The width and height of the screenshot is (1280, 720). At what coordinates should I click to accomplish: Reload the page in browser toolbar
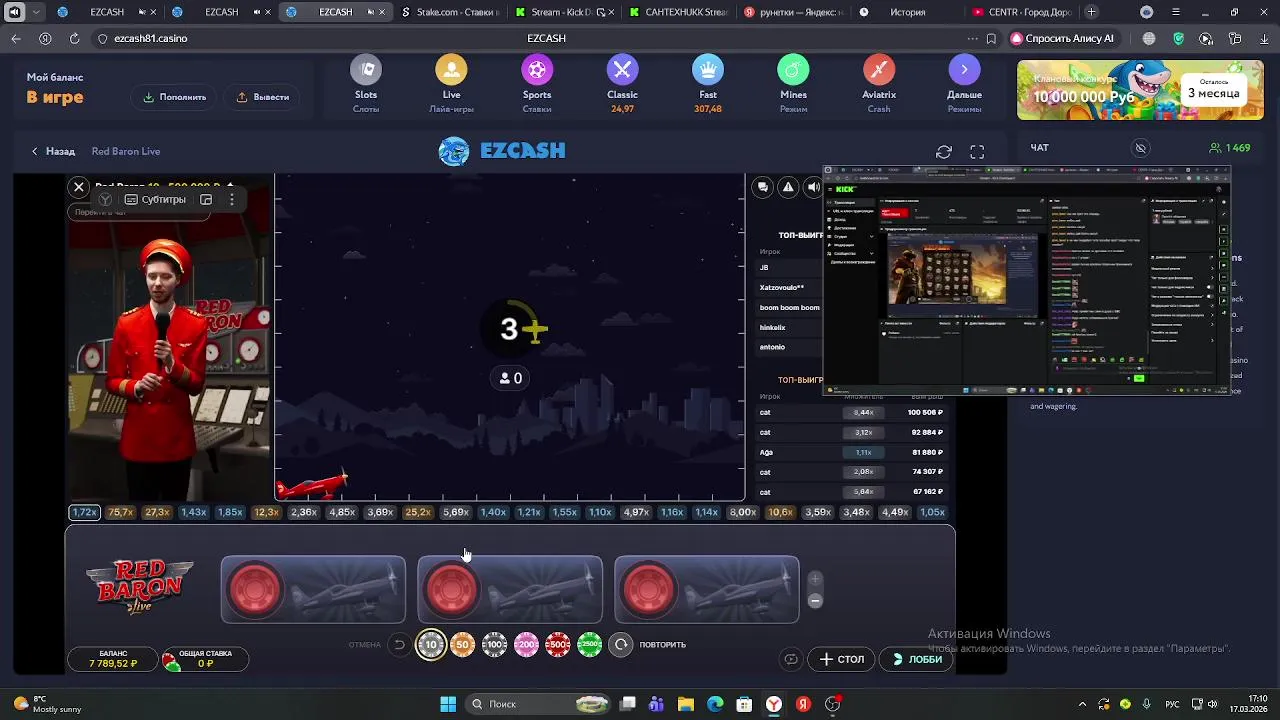click(x=74, y=38)
